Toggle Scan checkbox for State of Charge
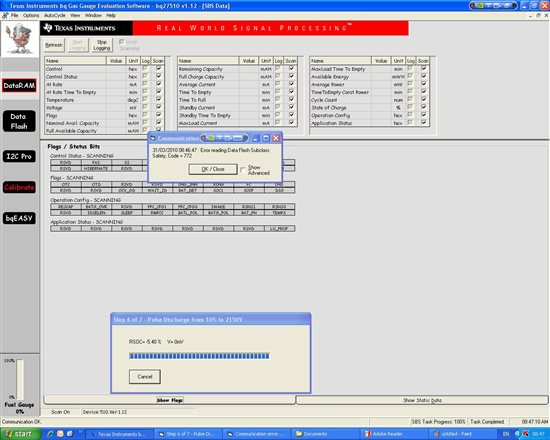The height and width of the screenshot is (440, 550). click(x=424, y=107)
